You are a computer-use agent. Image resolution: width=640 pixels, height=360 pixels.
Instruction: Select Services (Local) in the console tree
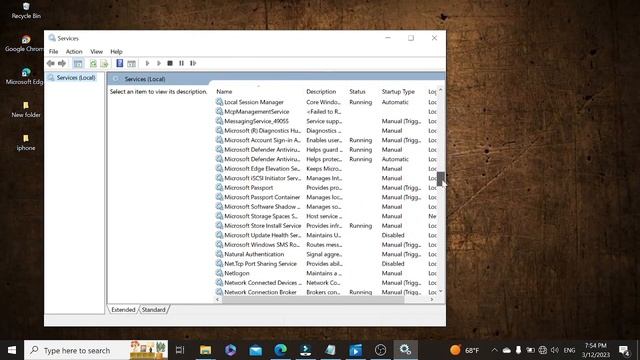pos(76,78)
